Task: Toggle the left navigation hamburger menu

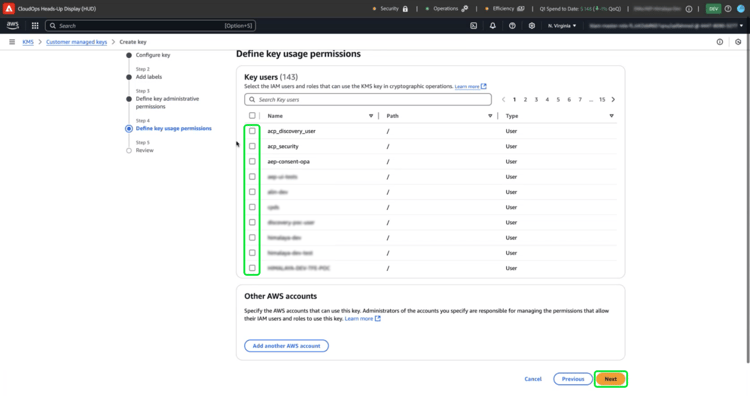Action: (x=12, y=42)
